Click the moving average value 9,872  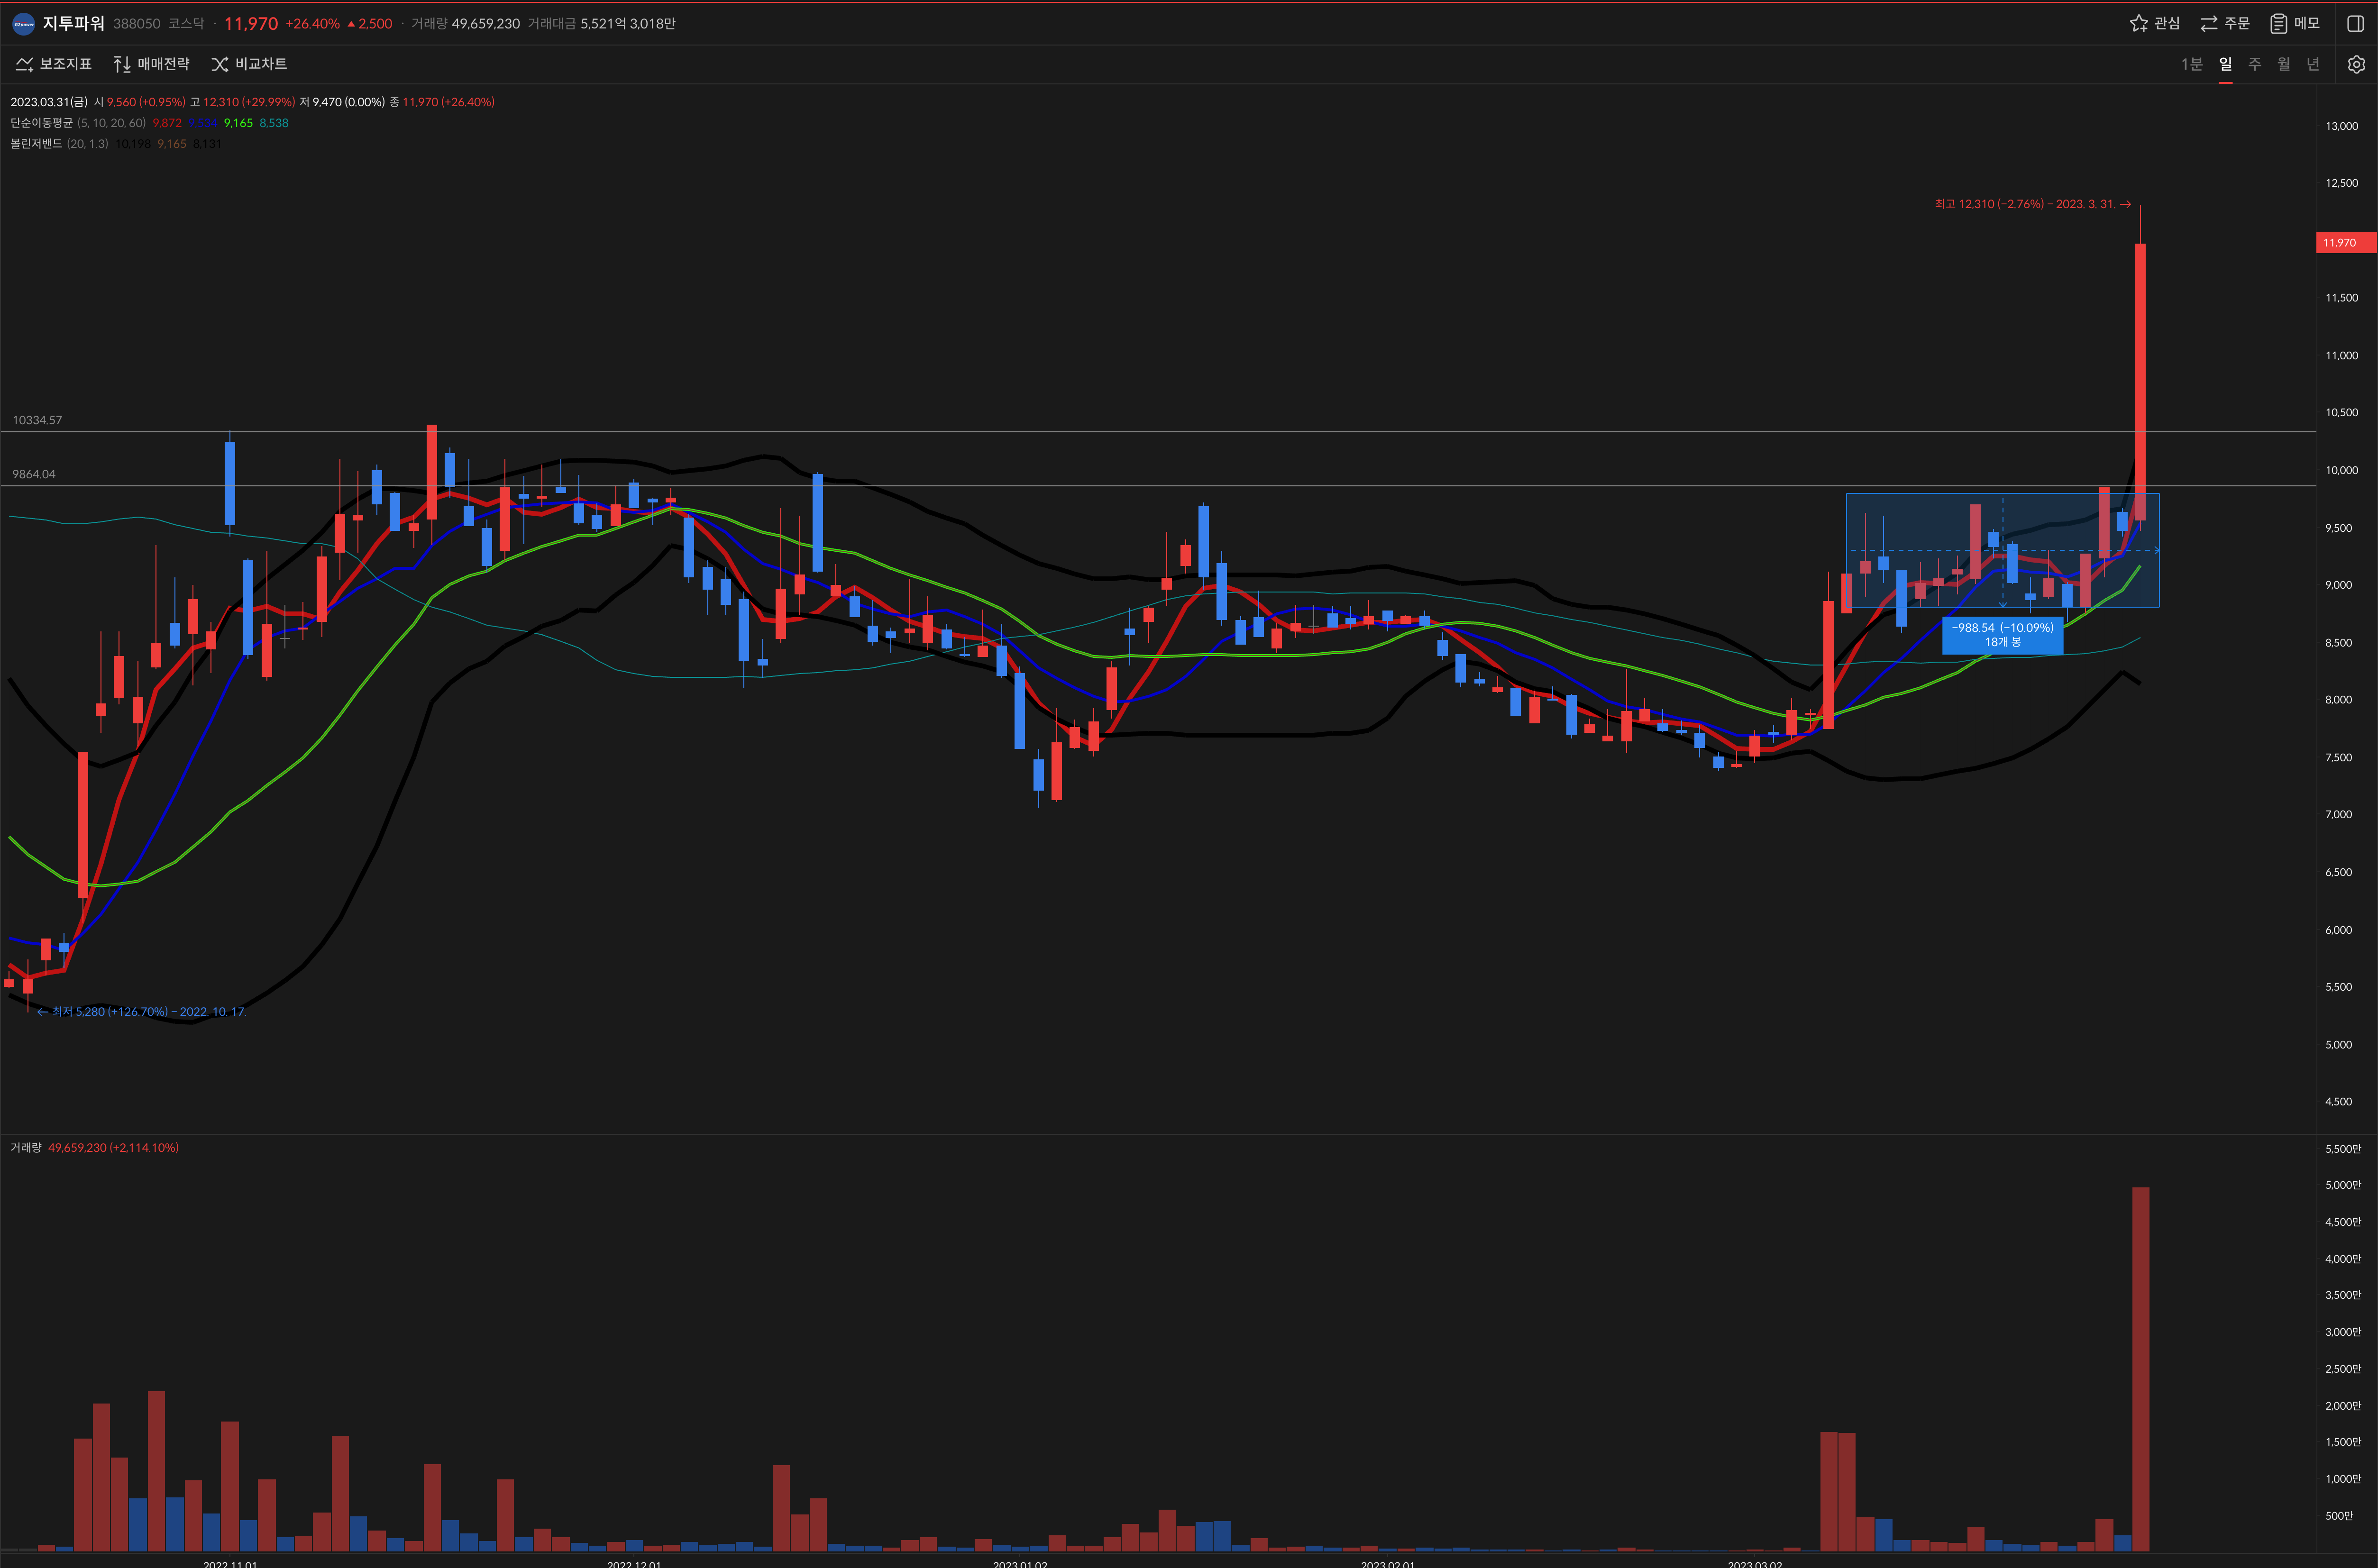coord(167,123)
